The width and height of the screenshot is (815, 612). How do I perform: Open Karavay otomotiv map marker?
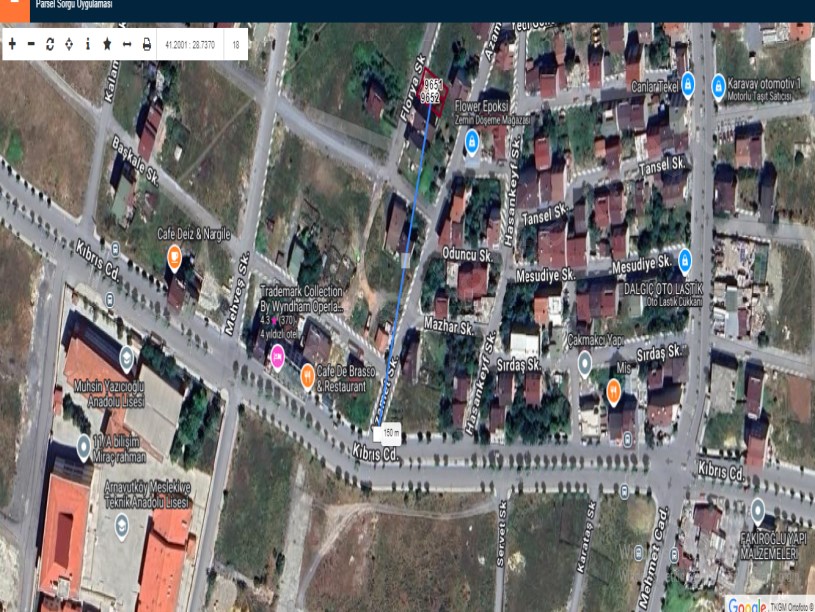coord(718,87)
